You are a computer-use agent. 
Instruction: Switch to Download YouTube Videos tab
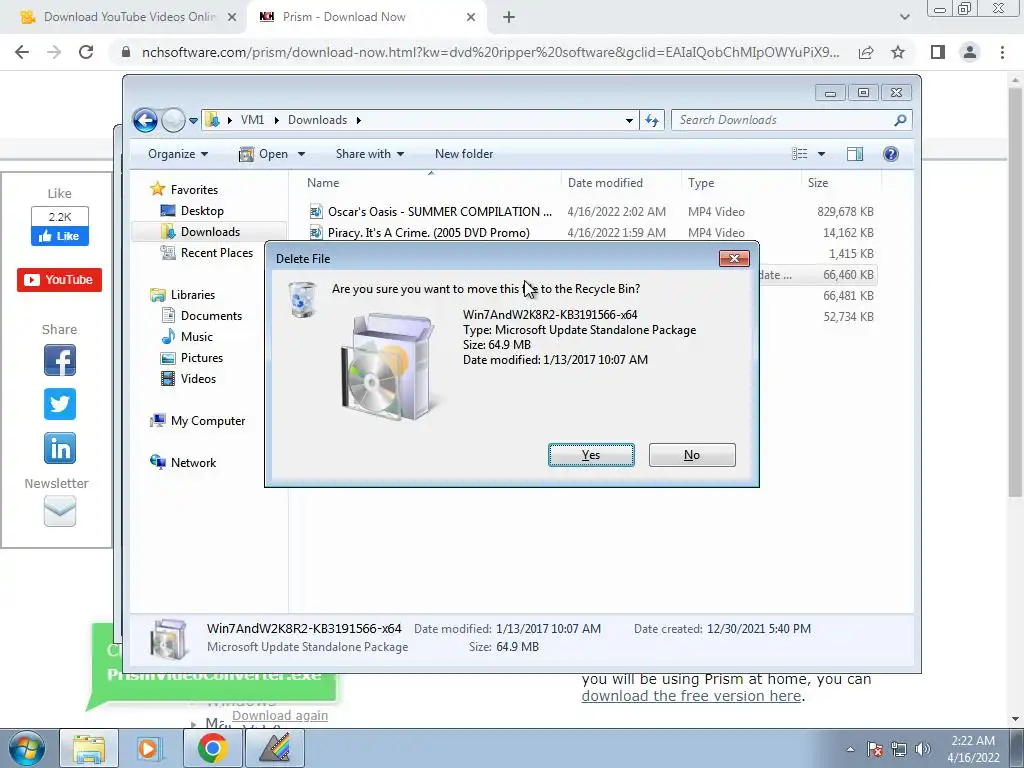pos(124,17)
